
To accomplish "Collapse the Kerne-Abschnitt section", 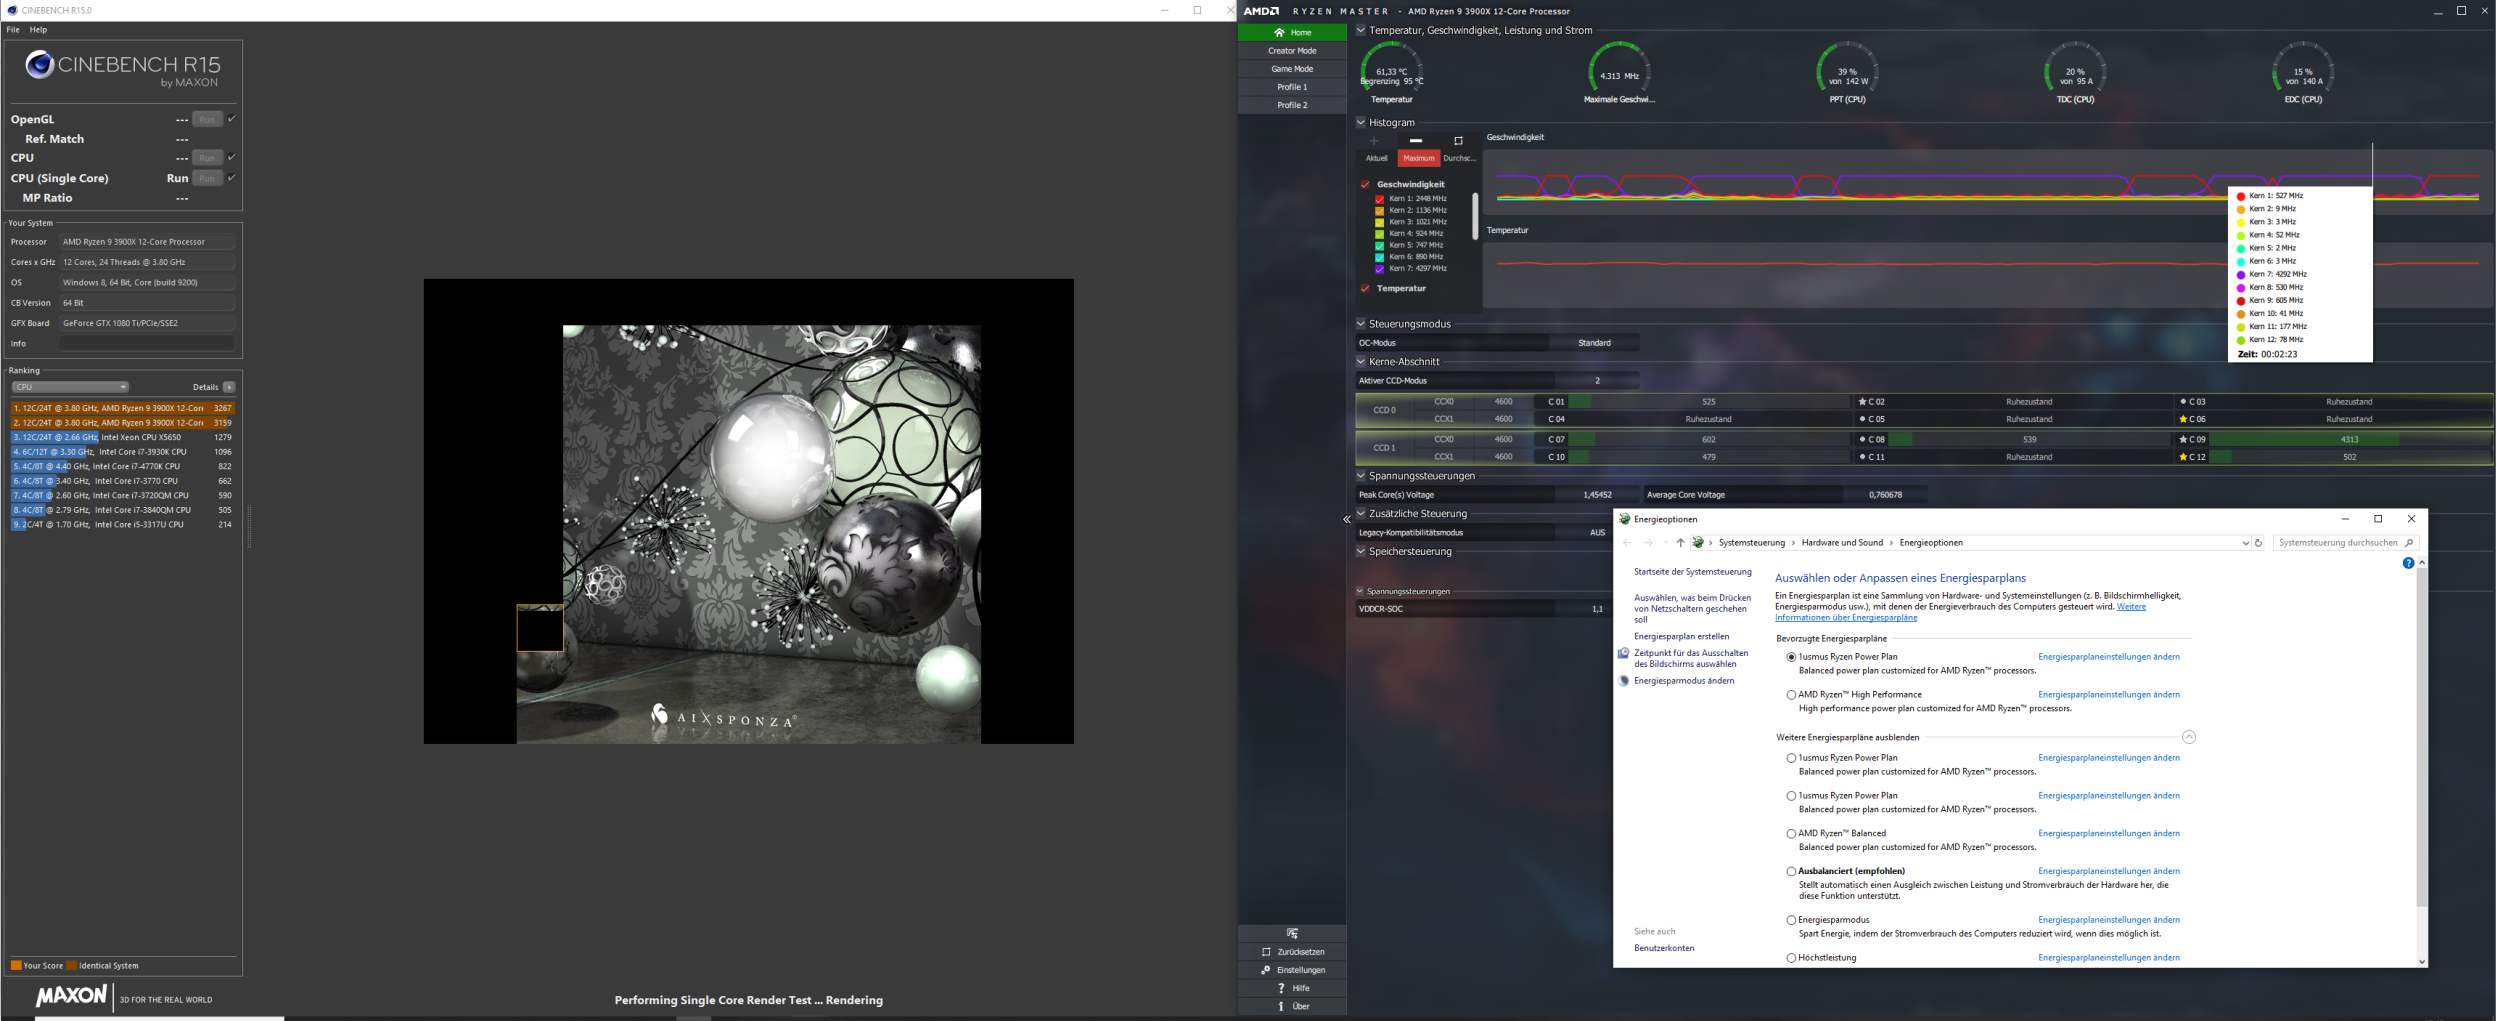I will (1361, 362).
